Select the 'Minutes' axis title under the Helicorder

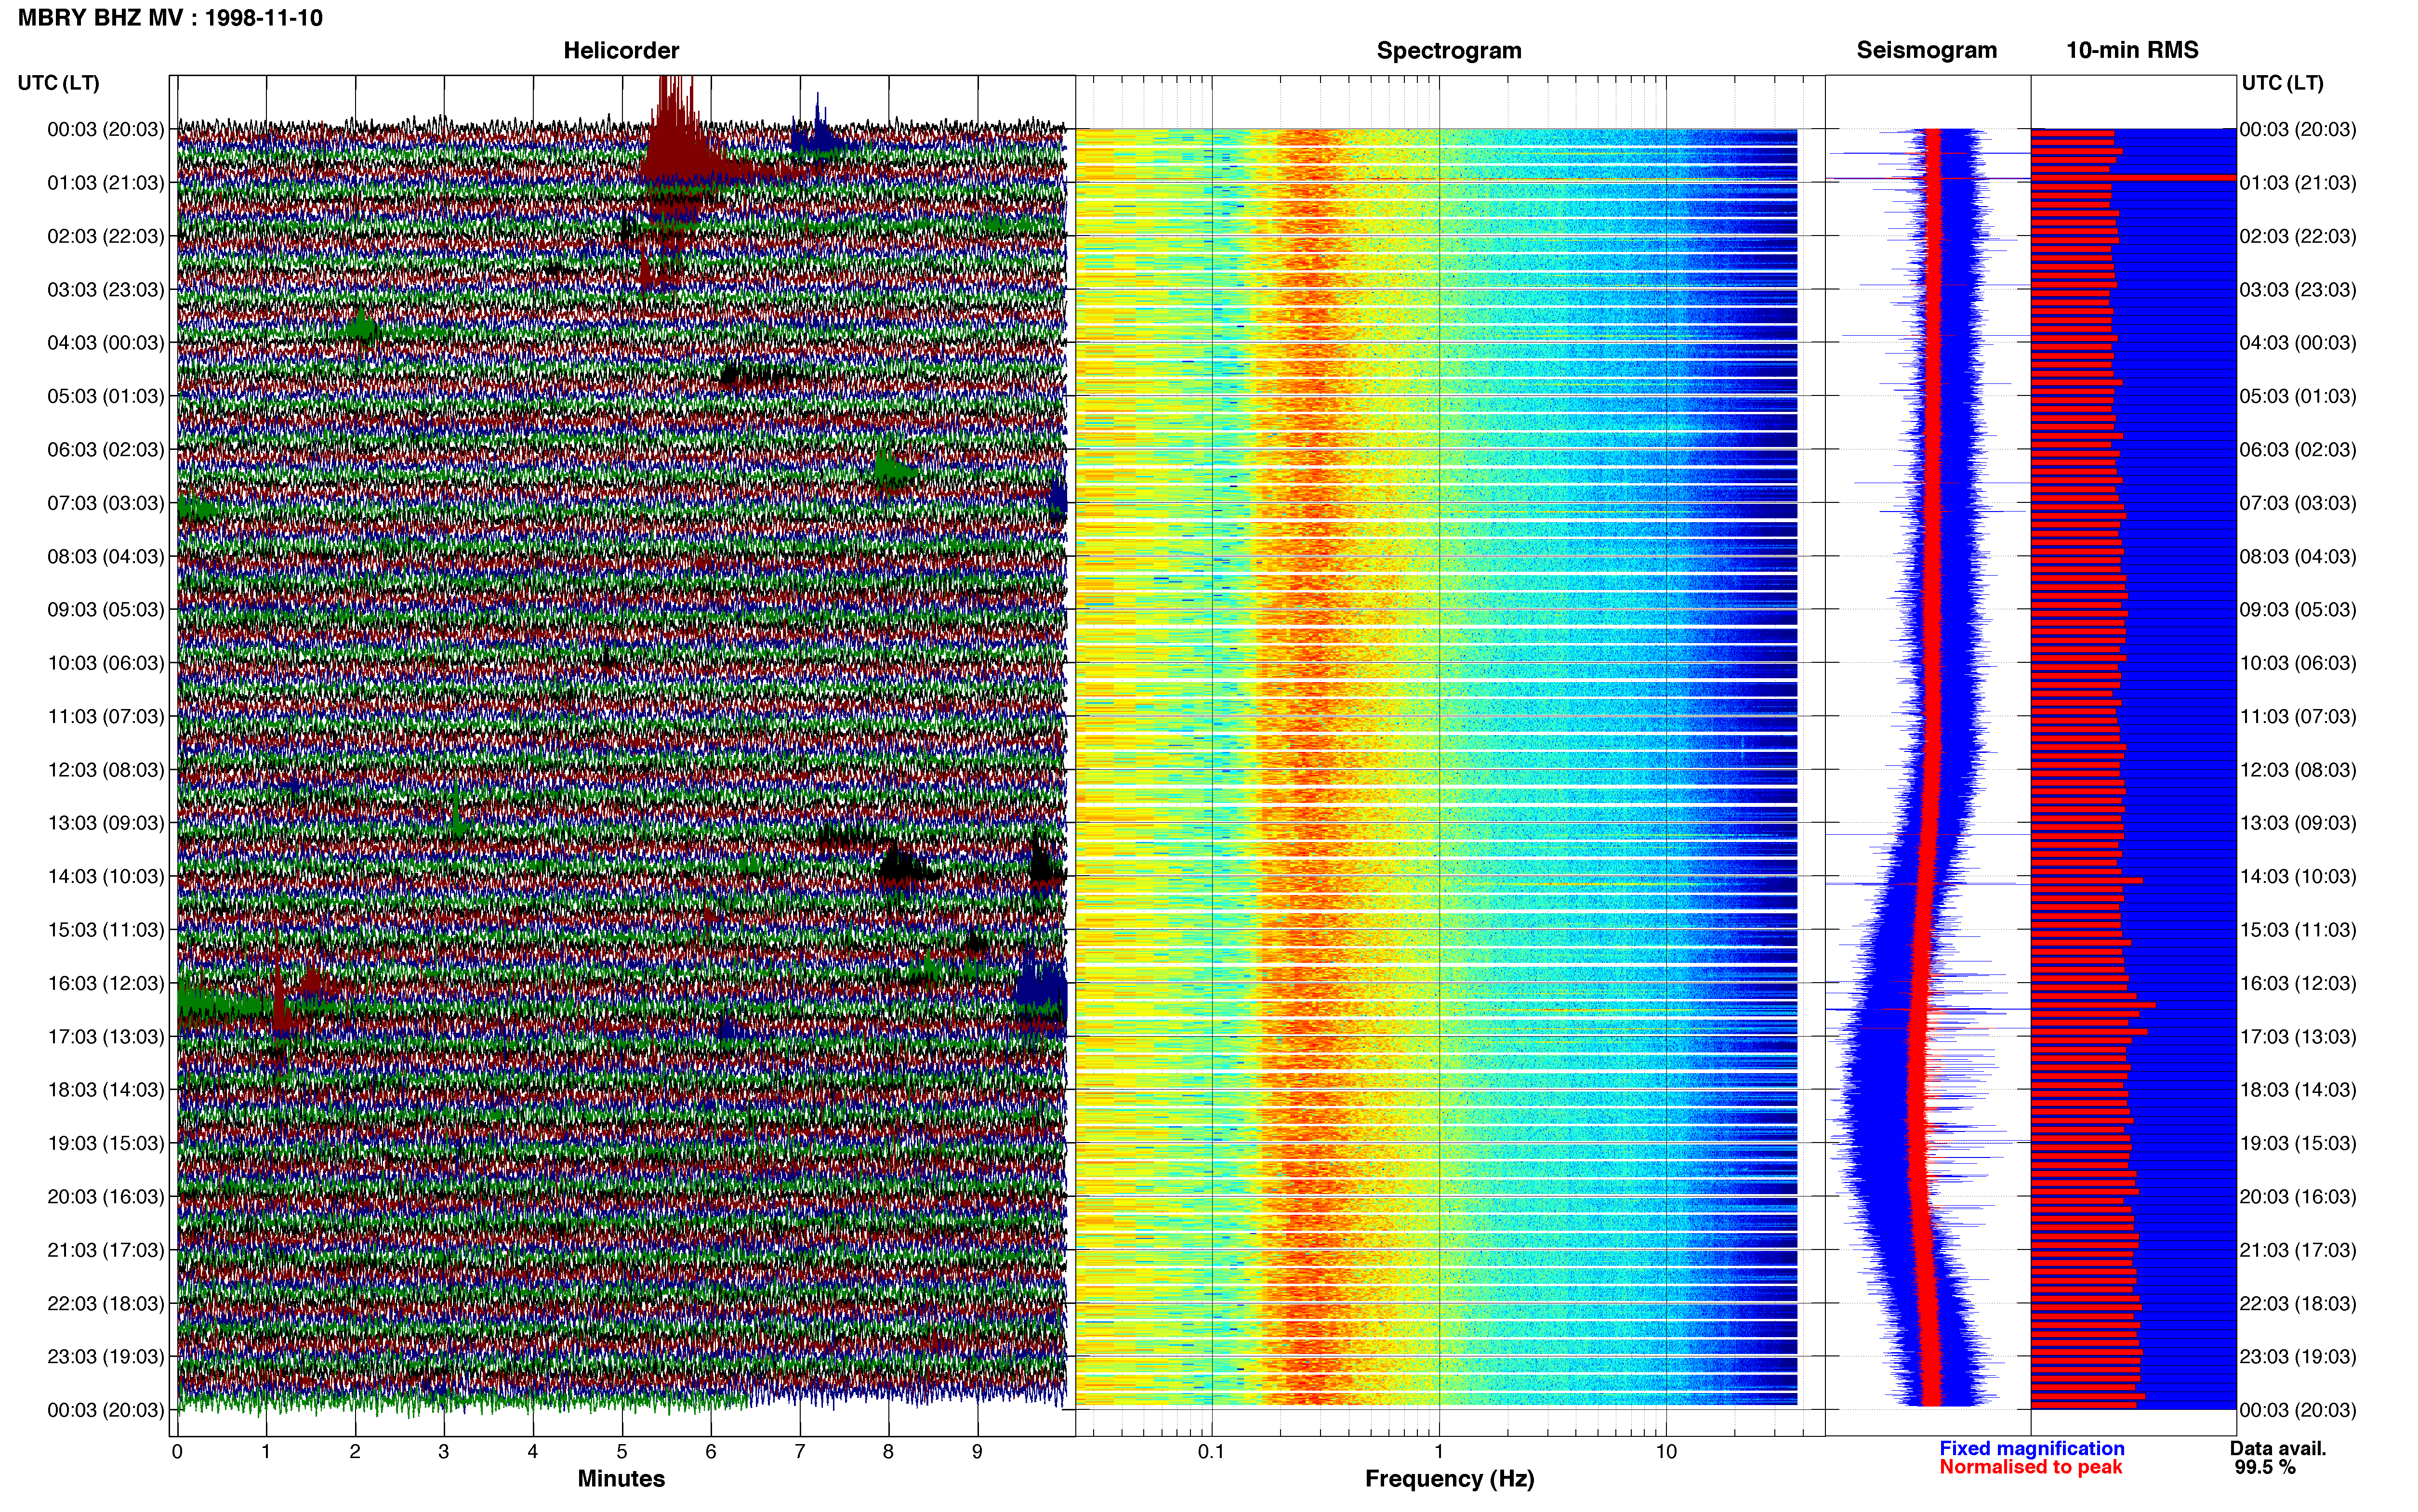click(x=621, y=1478)
